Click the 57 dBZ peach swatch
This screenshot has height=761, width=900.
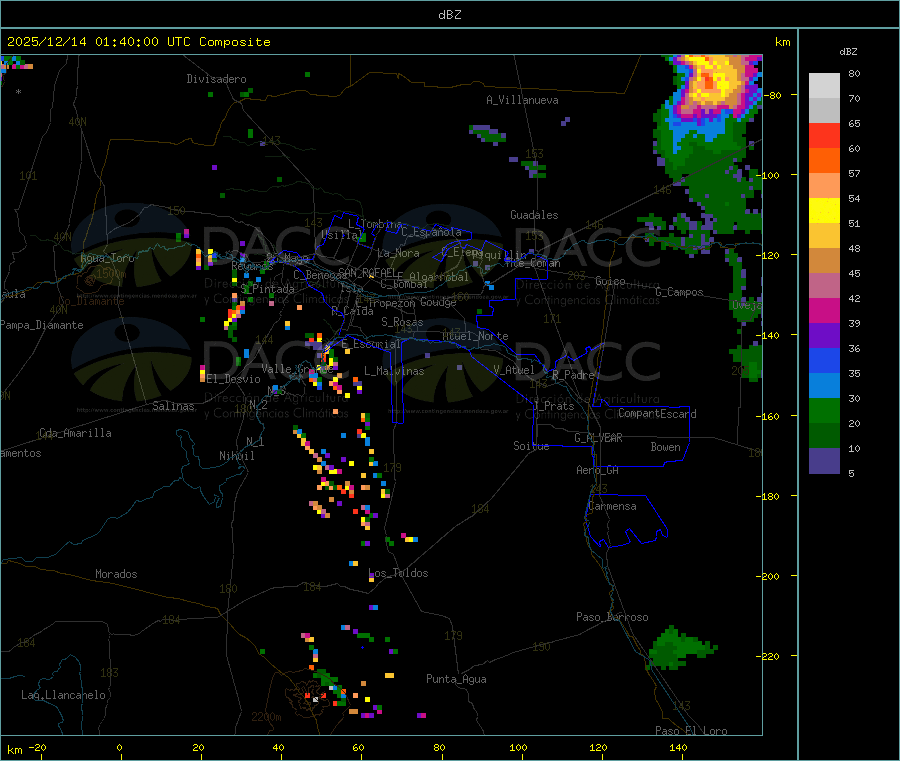click(x=824, y=185)
